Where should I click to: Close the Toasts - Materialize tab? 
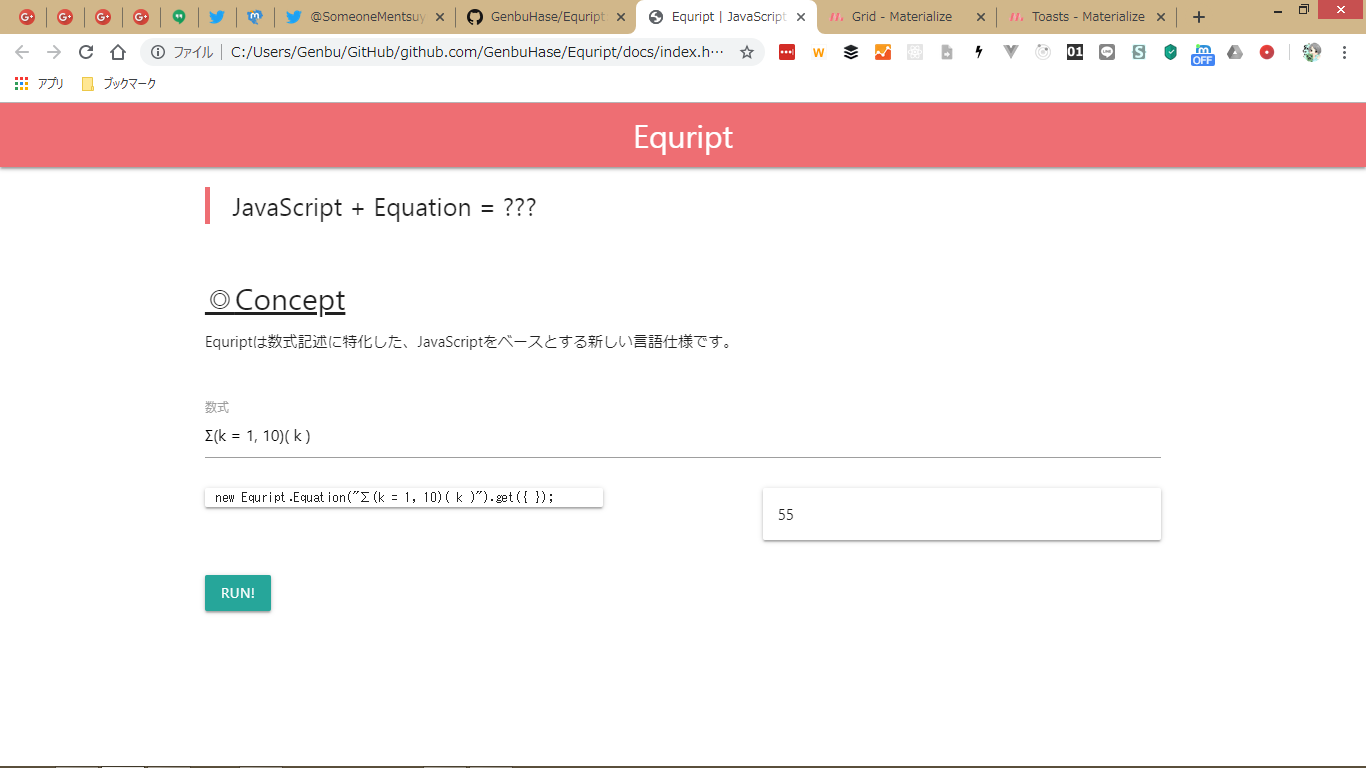(x=1160, y=17)
